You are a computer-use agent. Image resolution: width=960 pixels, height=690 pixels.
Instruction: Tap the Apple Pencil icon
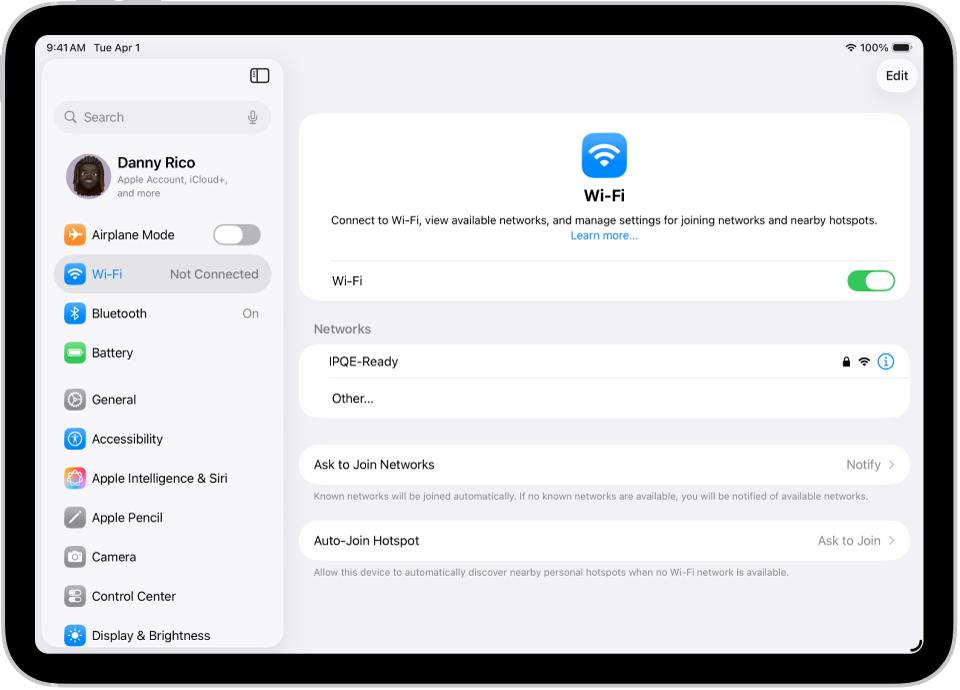click(x=75, y=517)
